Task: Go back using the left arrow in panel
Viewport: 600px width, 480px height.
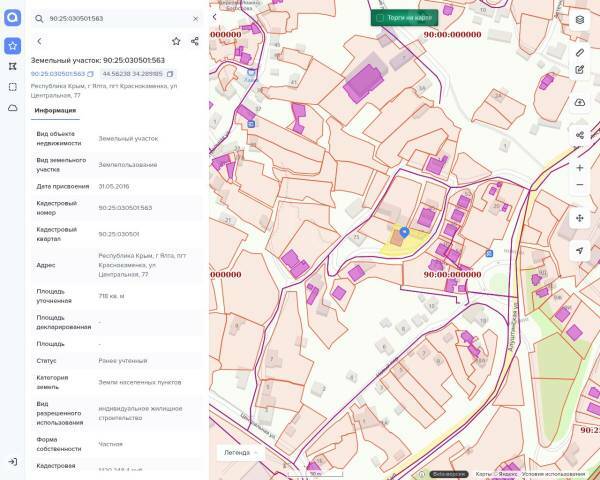Action: coord(39,41)
